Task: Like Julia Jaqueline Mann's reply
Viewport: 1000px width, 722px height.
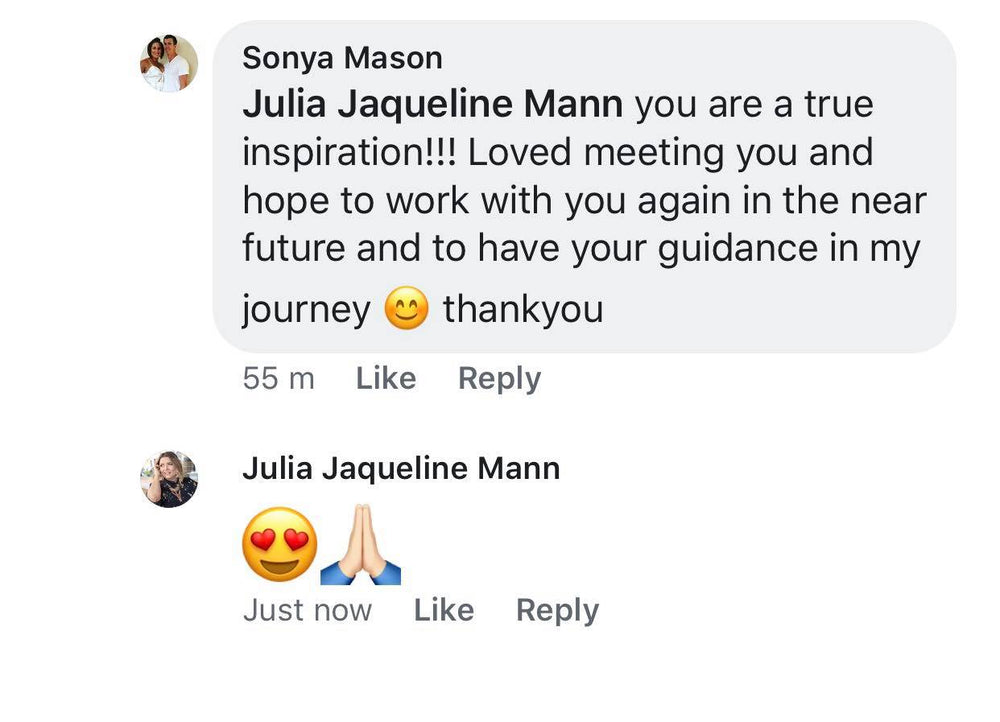Action: tap(444, 610)
